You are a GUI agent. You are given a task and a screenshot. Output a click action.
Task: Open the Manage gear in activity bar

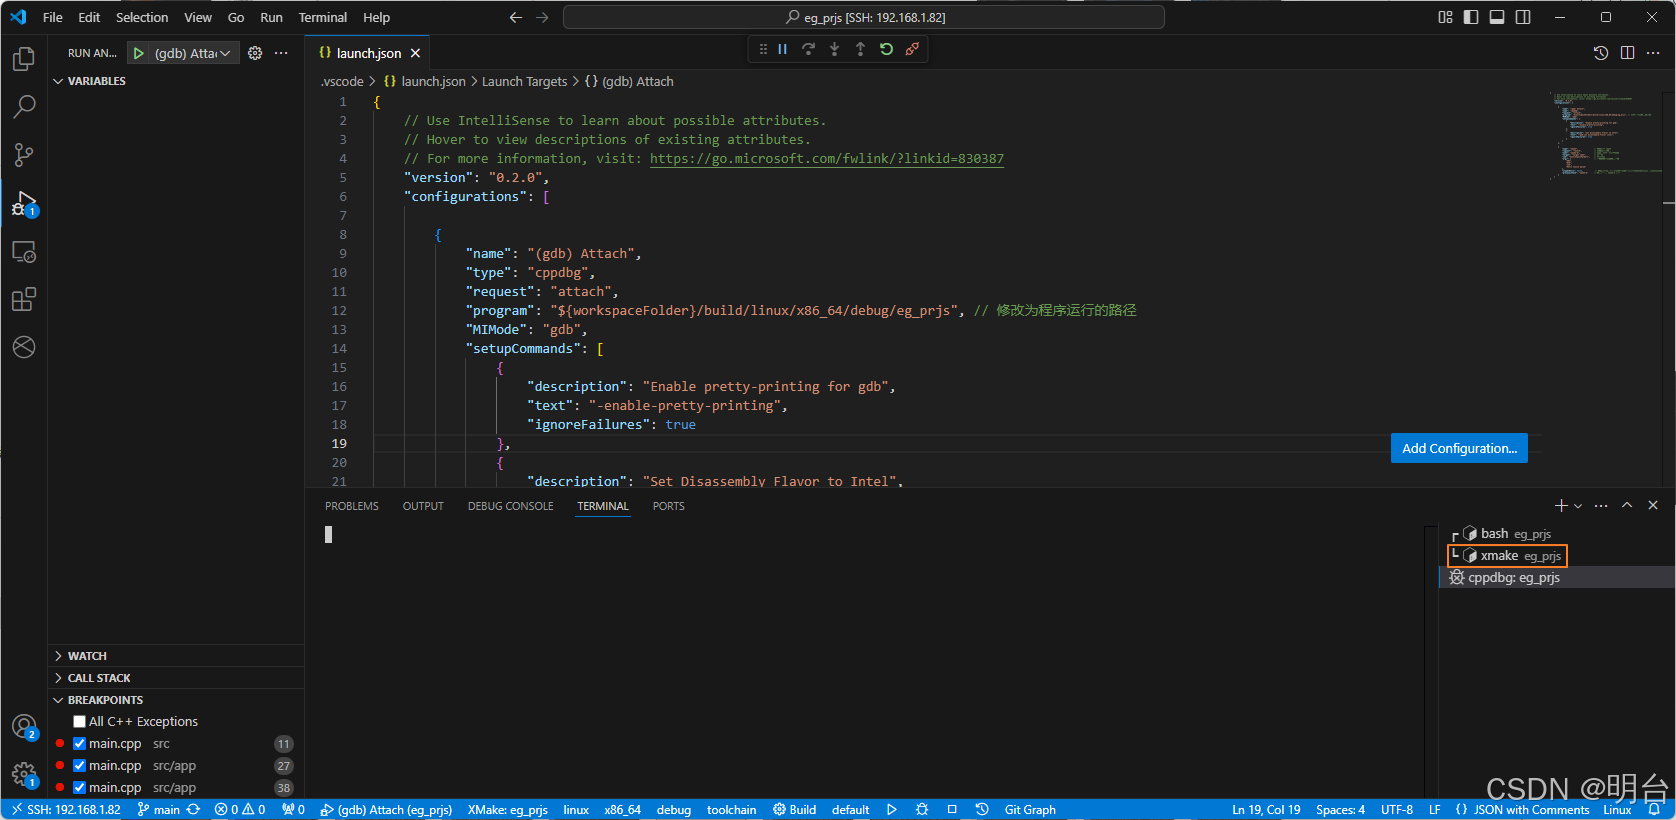click(x=24, y=775)
